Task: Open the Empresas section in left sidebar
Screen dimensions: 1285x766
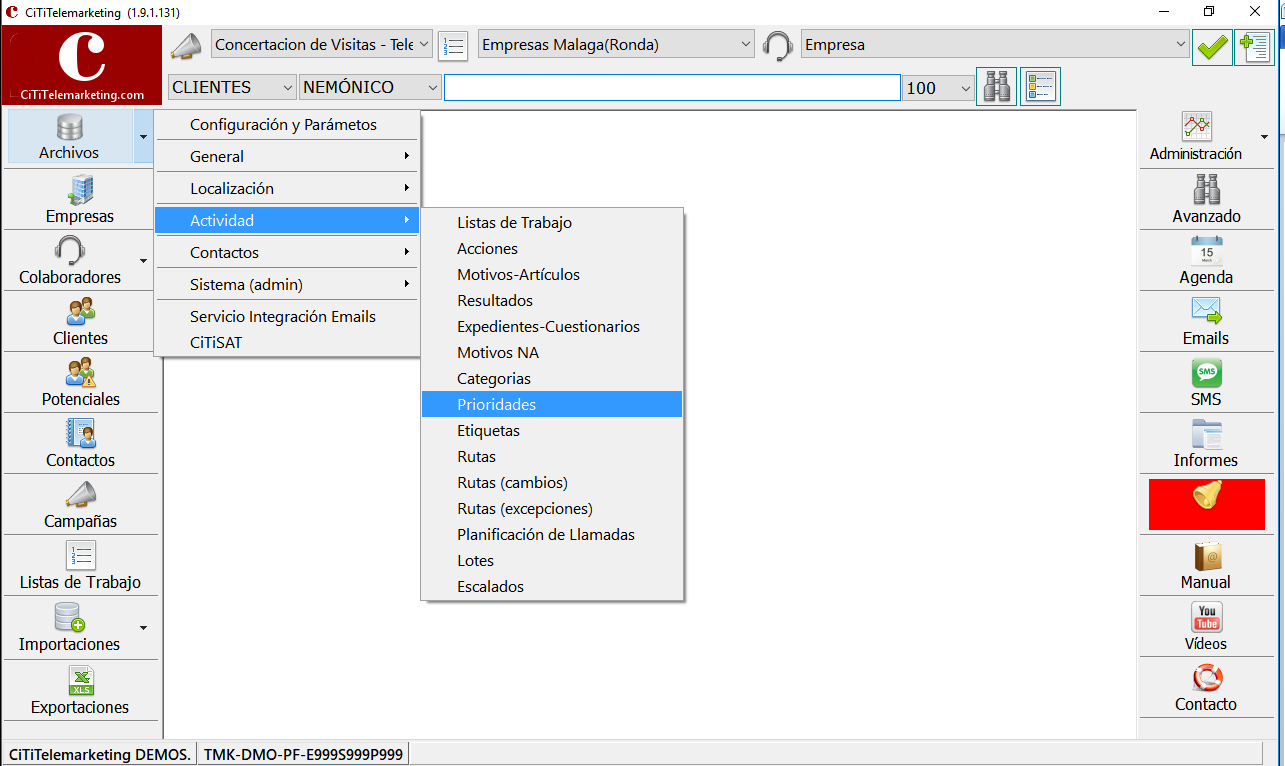Action: pyautogui.click(x=80, y=199)
